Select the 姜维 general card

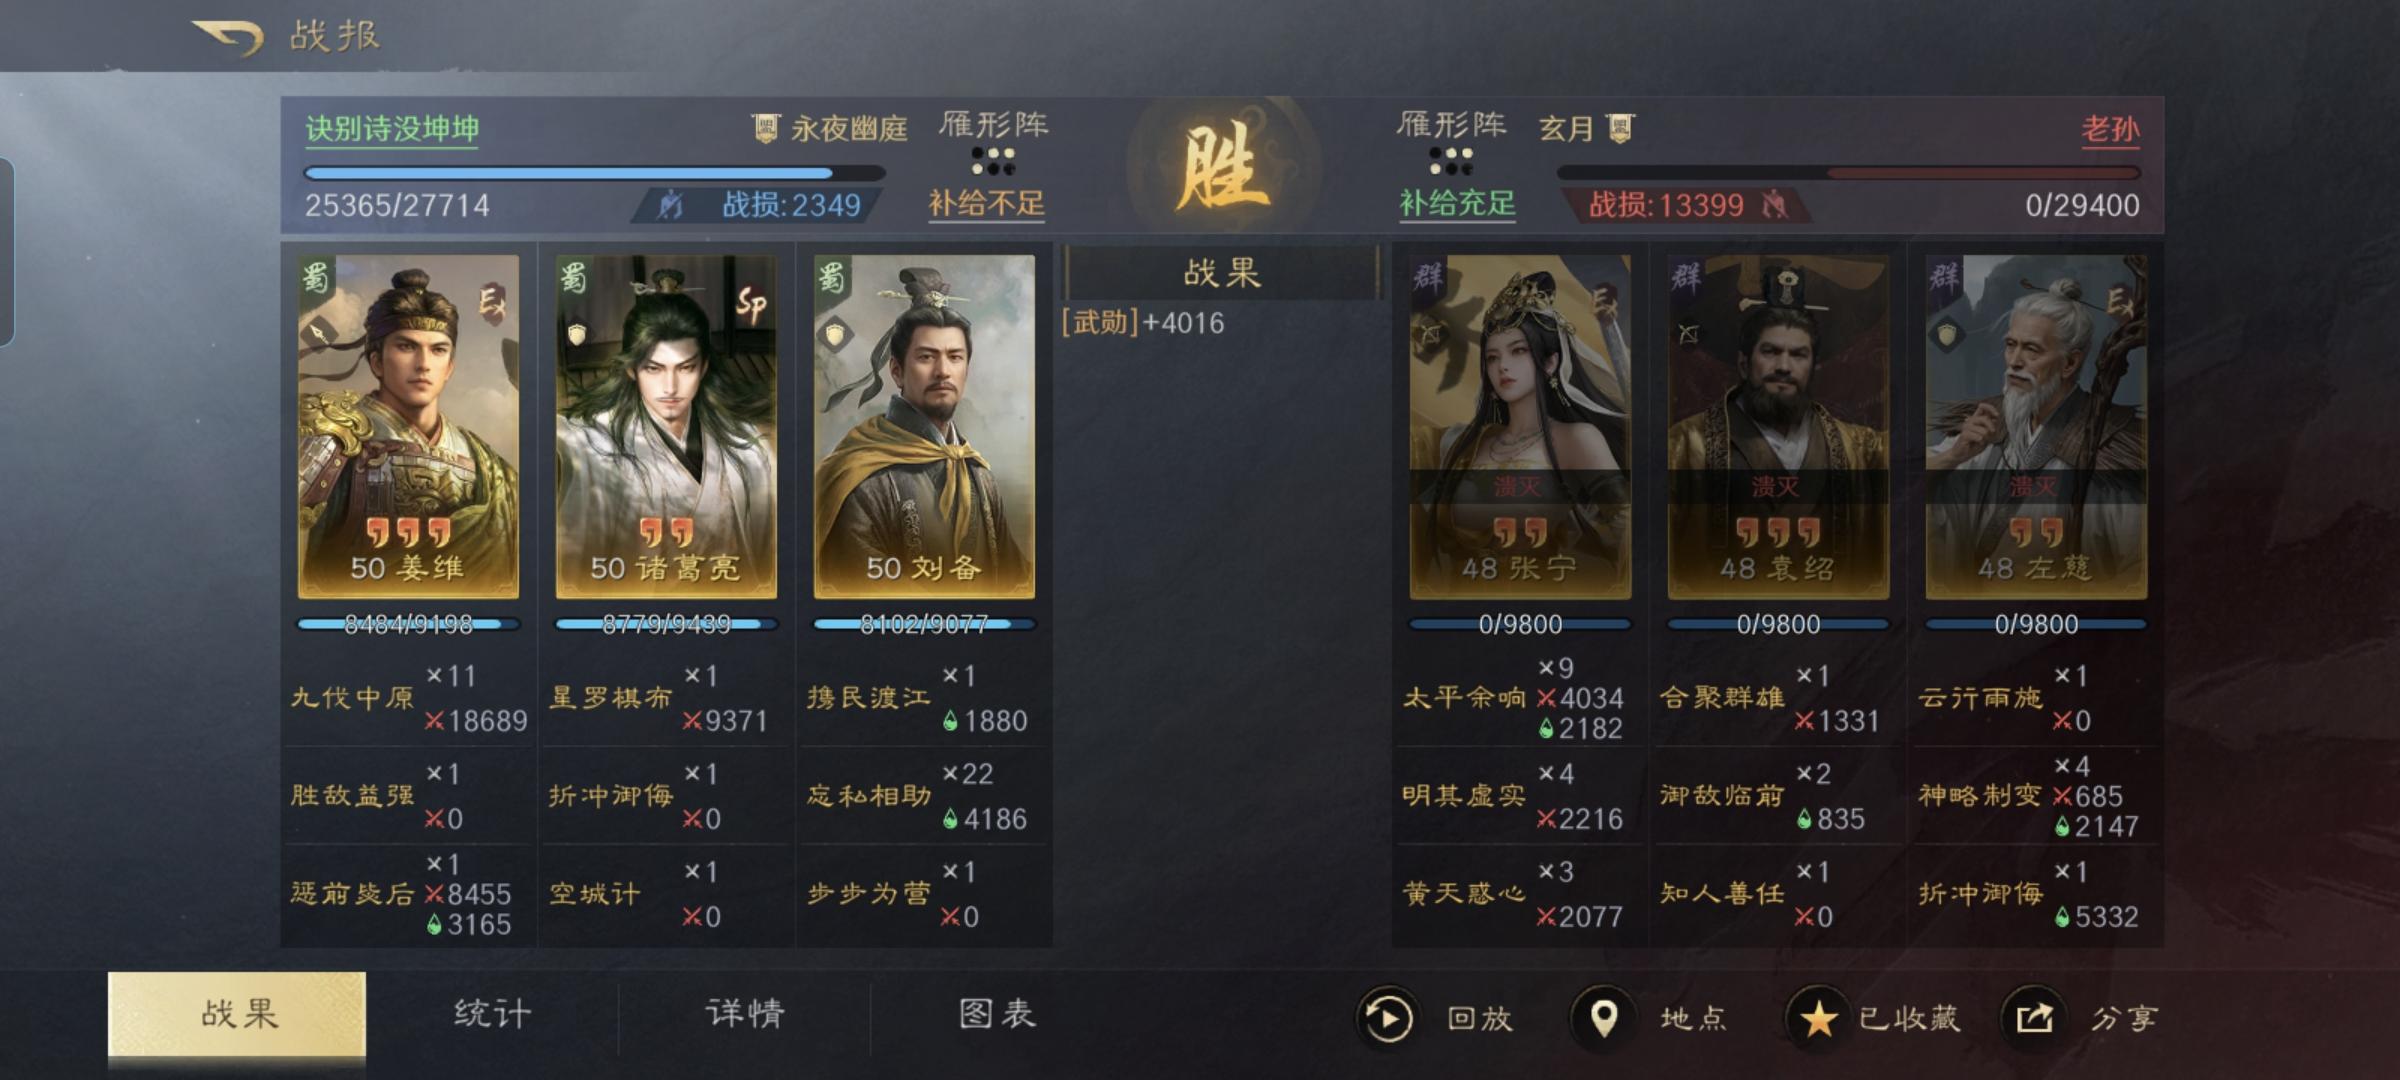(408, 427)
